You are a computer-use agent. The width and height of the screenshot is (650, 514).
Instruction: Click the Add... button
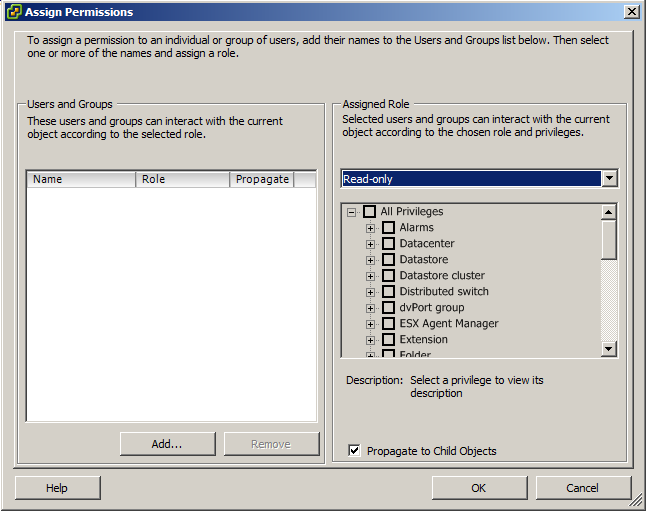167,444
